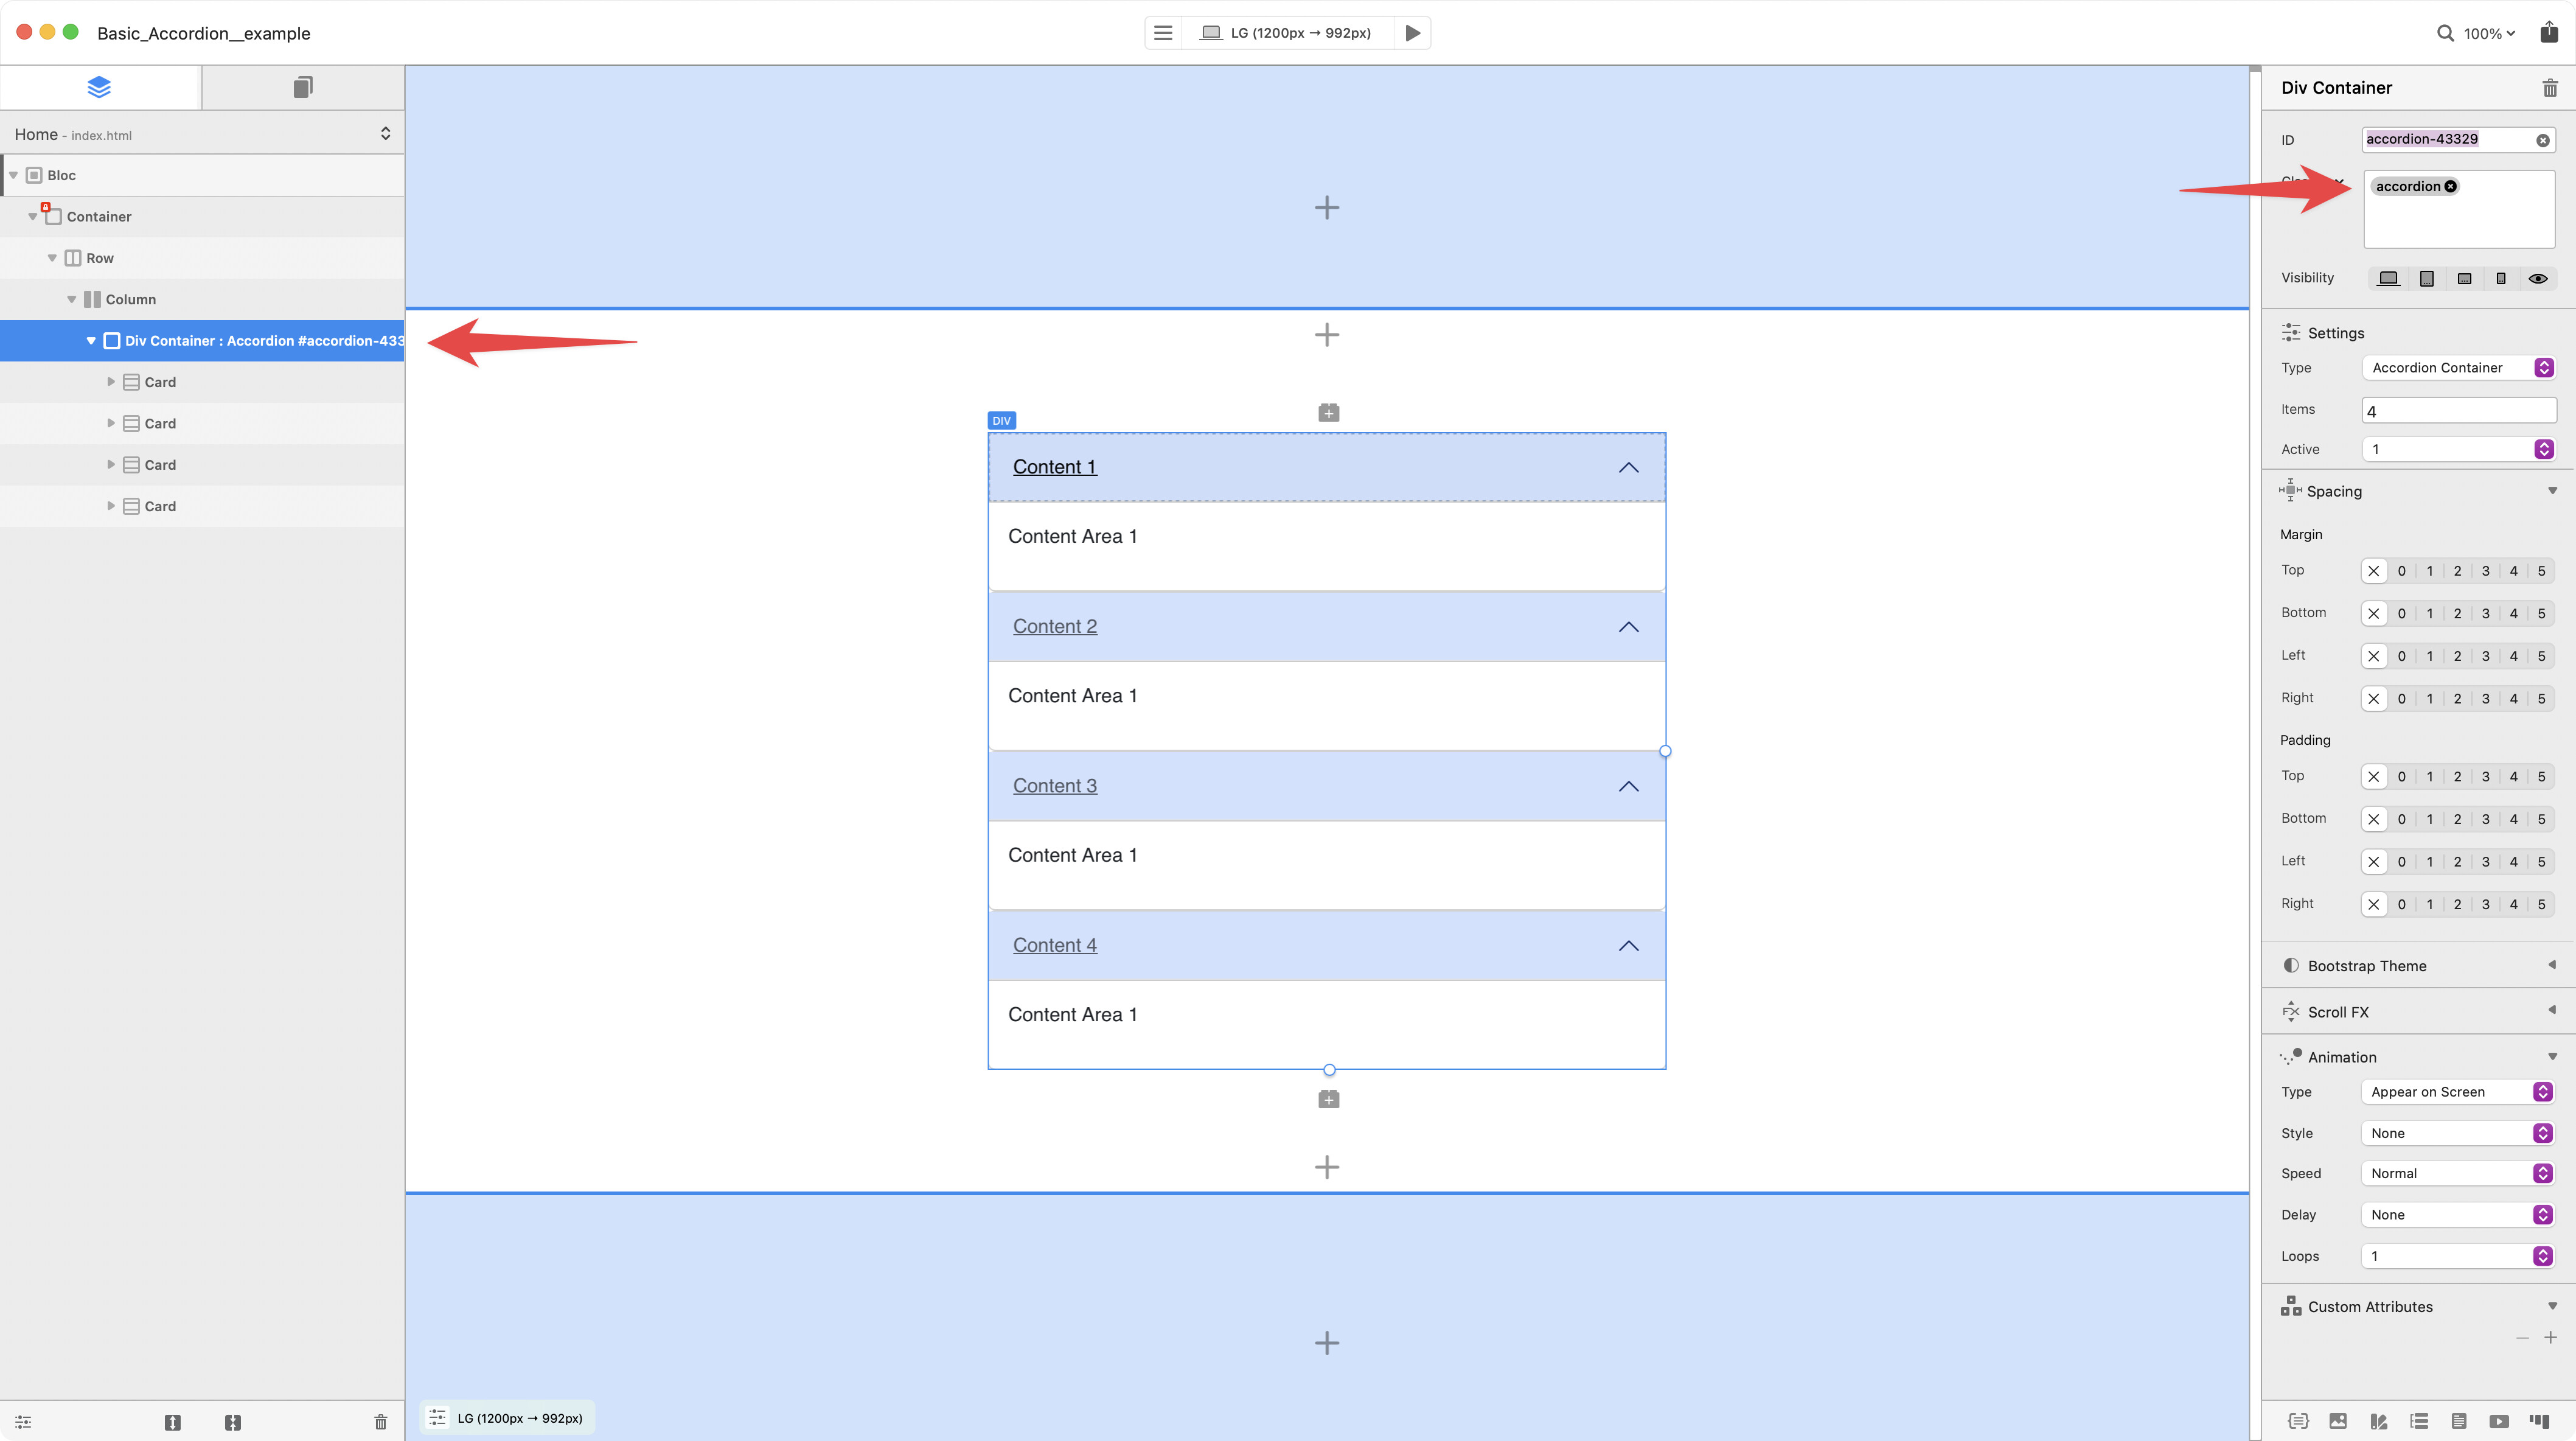Click the layer tree tab icon
Image resolution: width=2576 pixels, height=1441 pixels.
coord(99,87)
